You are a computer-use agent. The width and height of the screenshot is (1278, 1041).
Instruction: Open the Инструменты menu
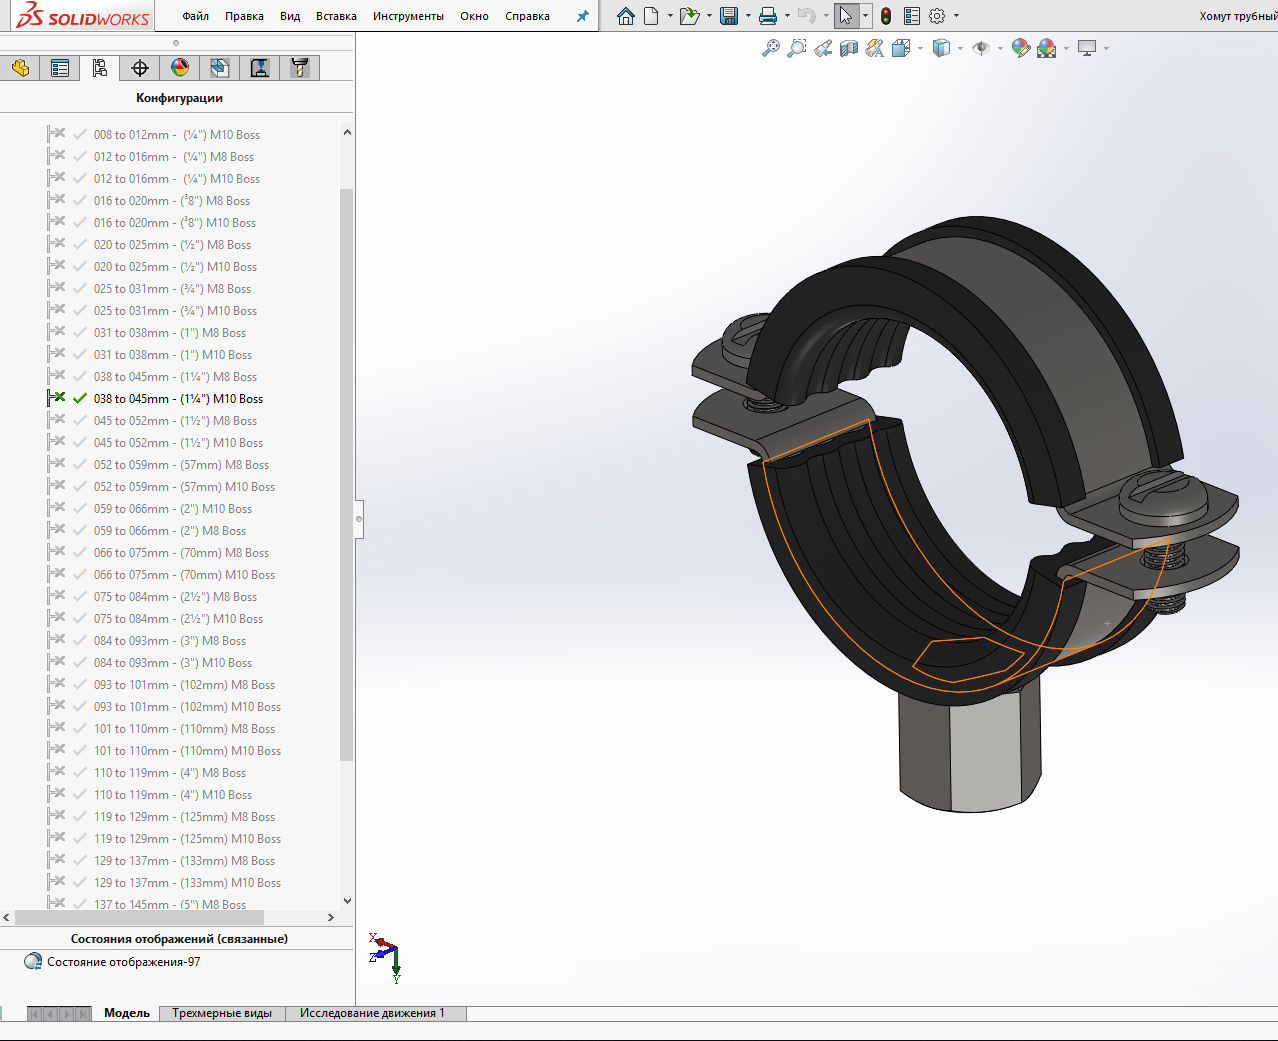coord(408,16)
